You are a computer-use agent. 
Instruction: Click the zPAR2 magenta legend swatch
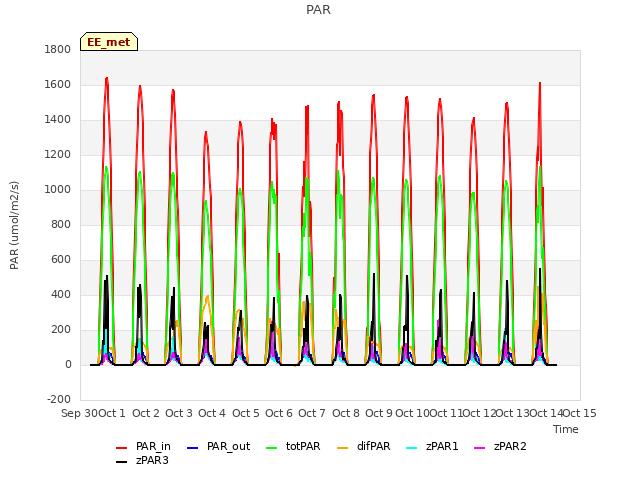(x=480, y=448)
